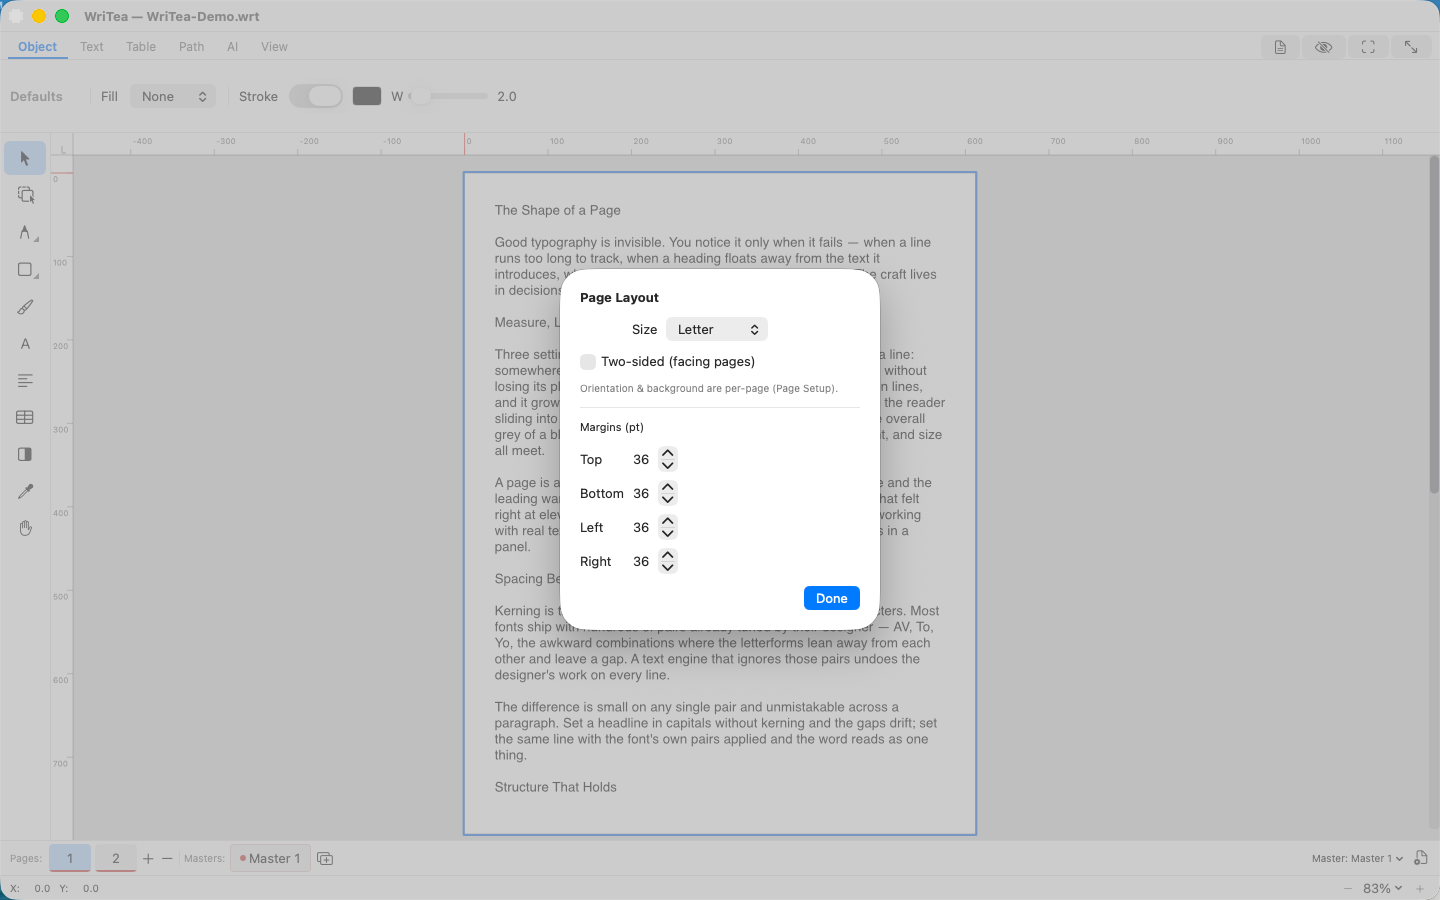Remove a page with the minus icon

[167, 858]
